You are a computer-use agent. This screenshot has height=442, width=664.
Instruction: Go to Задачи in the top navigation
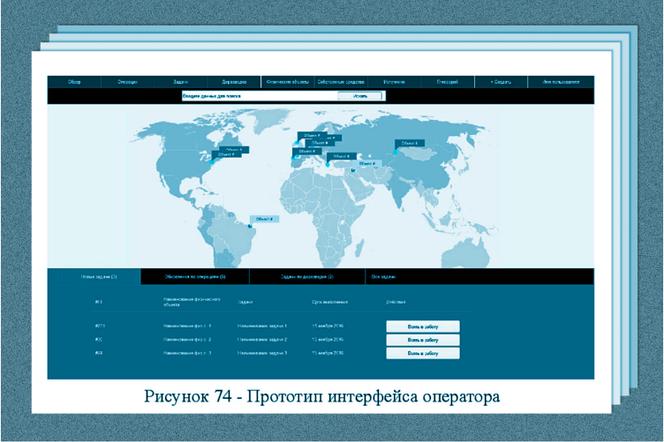[x=180, y=82]
